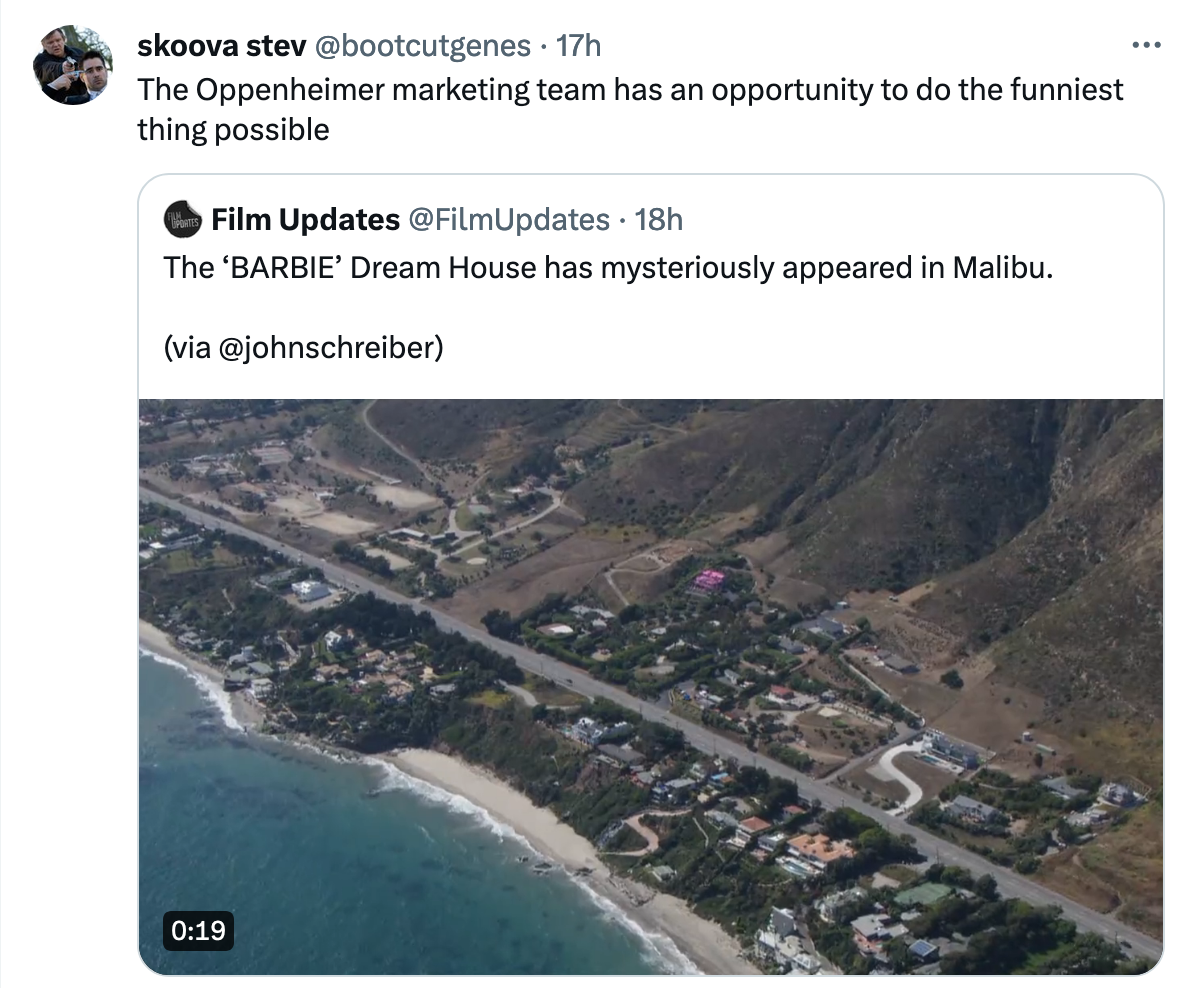Viewport: 1196px width, 988px height.
Task: Click skoova stev's profile avatar
Action: click(72, 65)
